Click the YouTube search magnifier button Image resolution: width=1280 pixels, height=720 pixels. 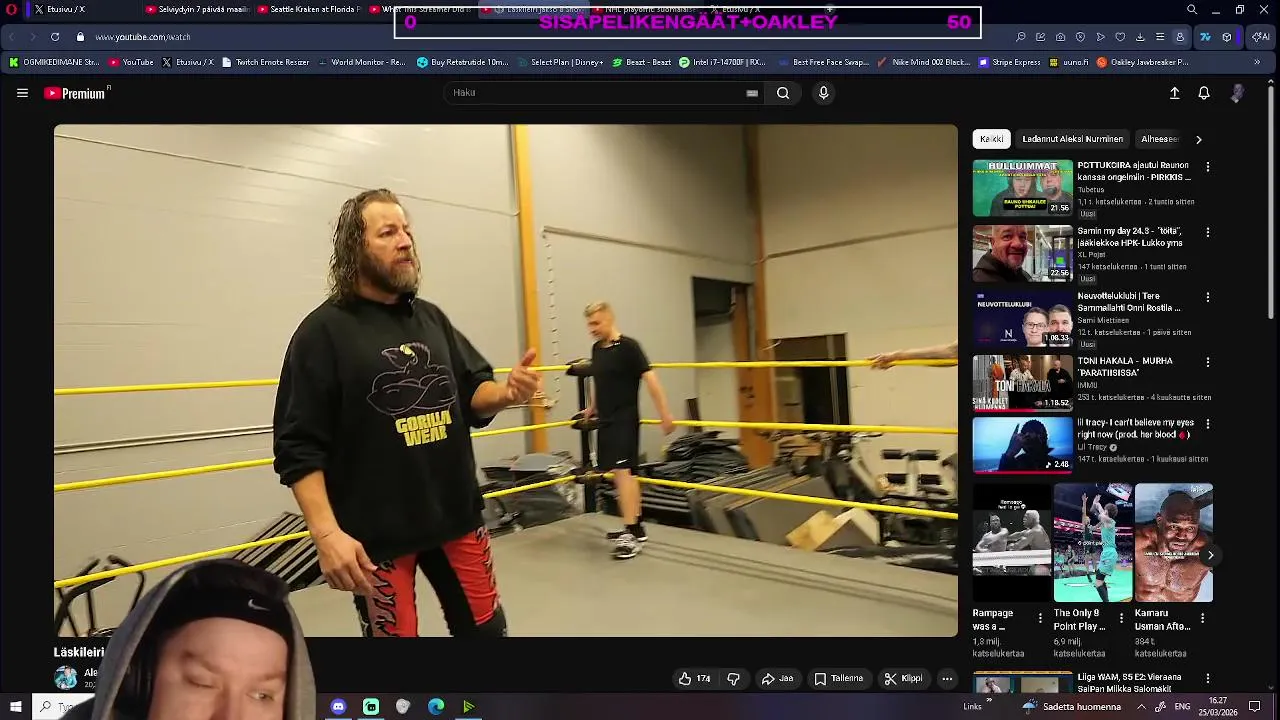(x=783, y=93)
